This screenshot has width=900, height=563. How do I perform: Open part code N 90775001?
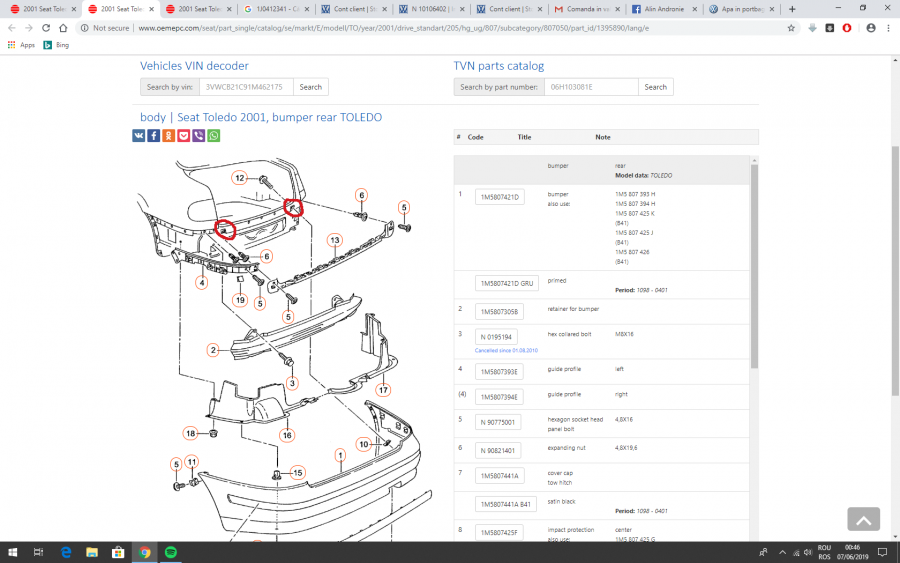tap(498, 422)
